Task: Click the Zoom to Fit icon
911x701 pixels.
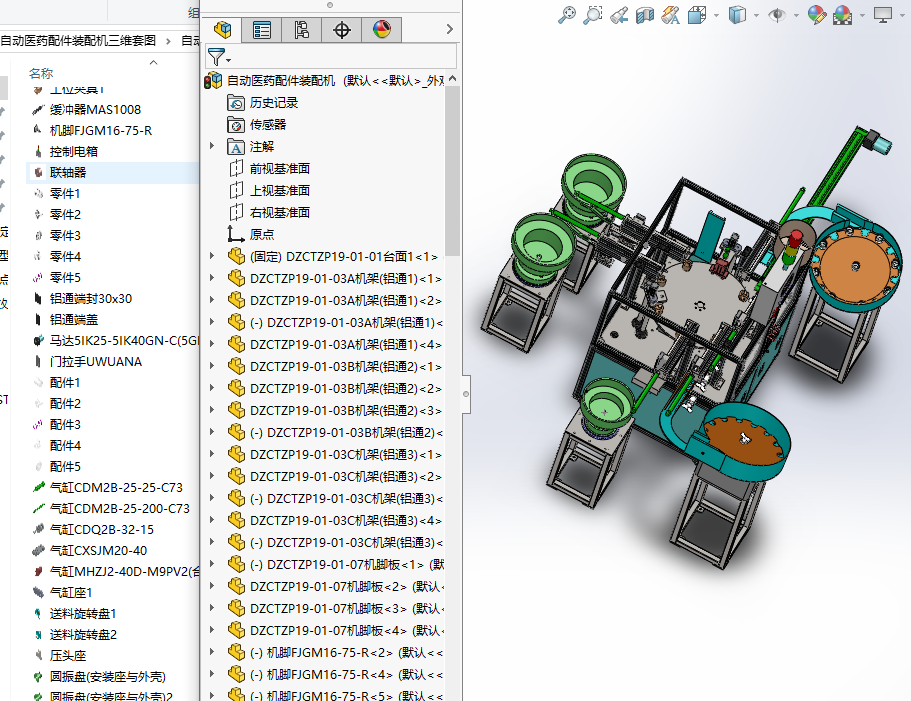Action: click(567, 14)
